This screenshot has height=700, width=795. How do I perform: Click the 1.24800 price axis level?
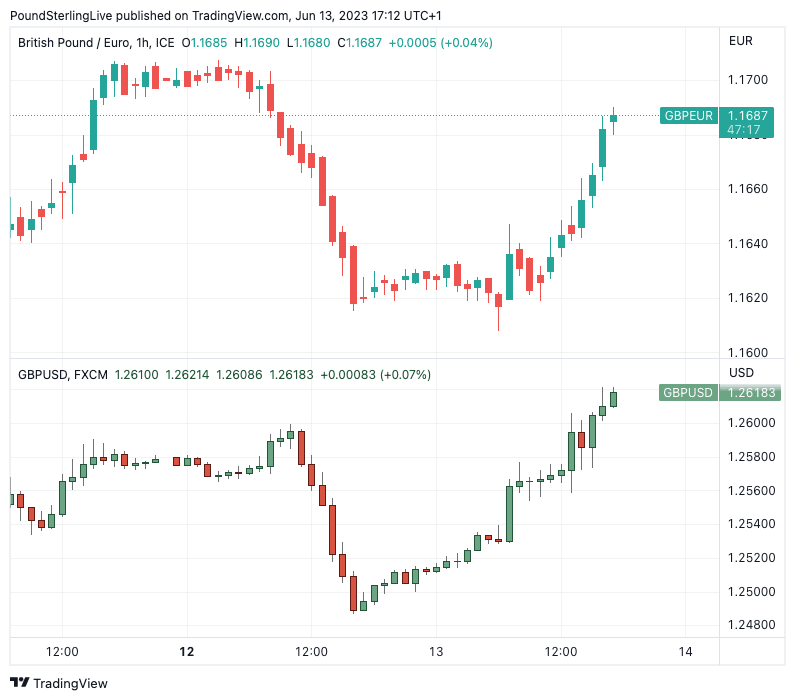pyautogui.click(x=750, y=625)
